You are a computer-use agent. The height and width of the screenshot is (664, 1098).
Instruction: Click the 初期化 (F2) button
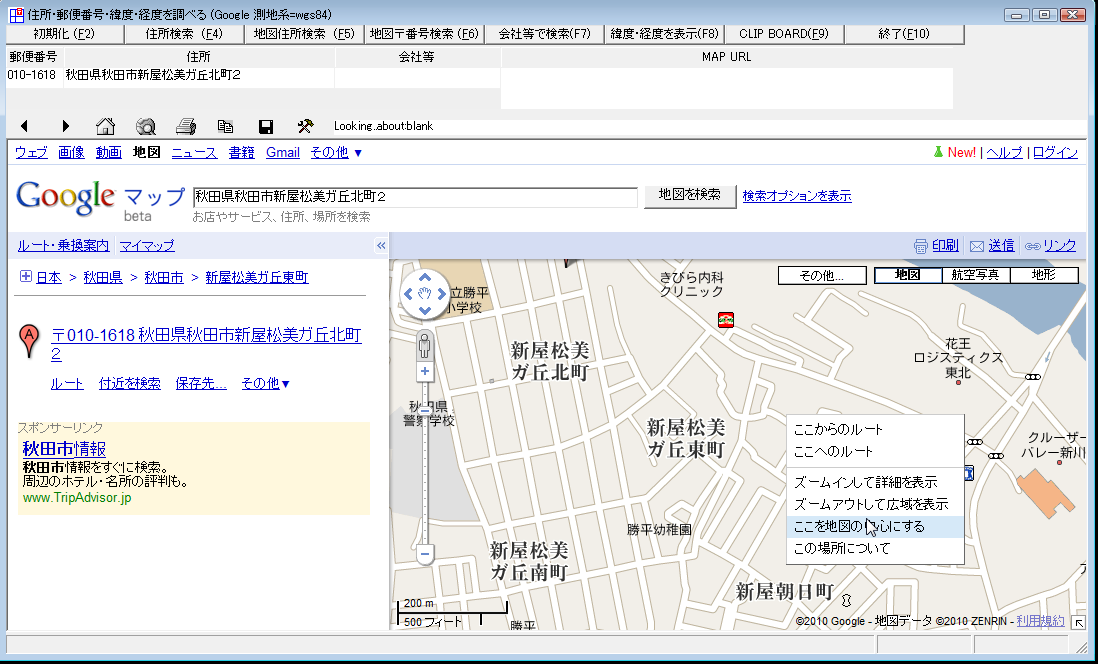click(x=64, y=34)
